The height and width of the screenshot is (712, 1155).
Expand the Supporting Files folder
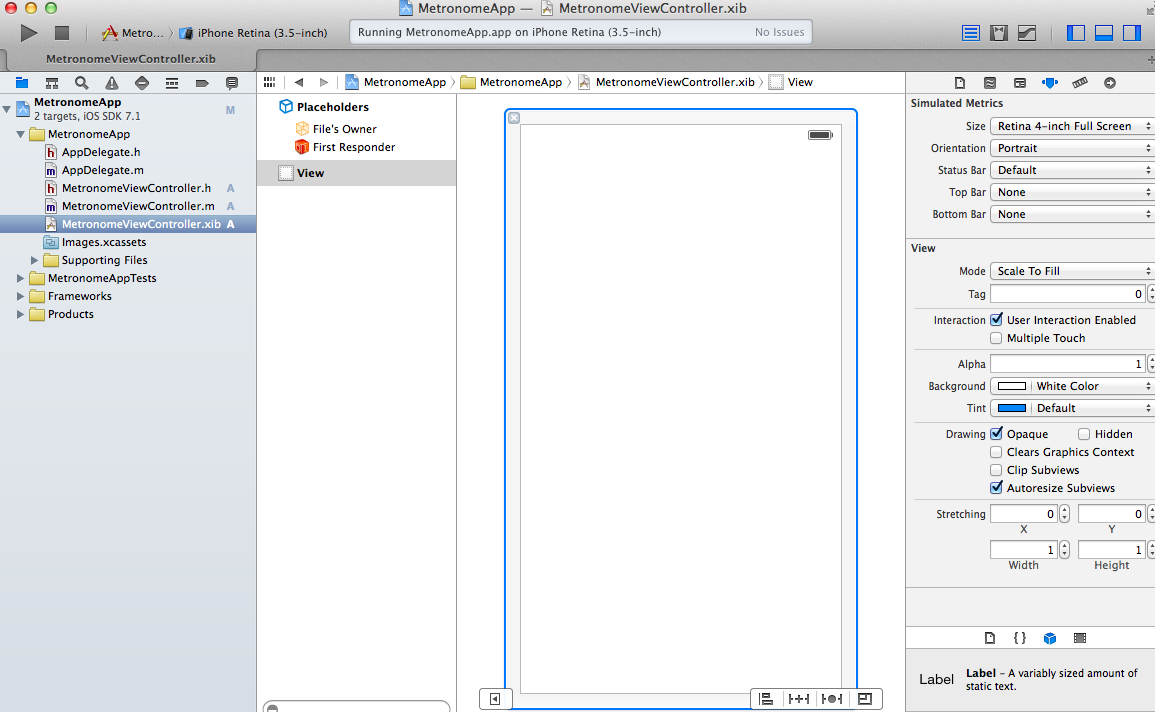tap(35, 260)
